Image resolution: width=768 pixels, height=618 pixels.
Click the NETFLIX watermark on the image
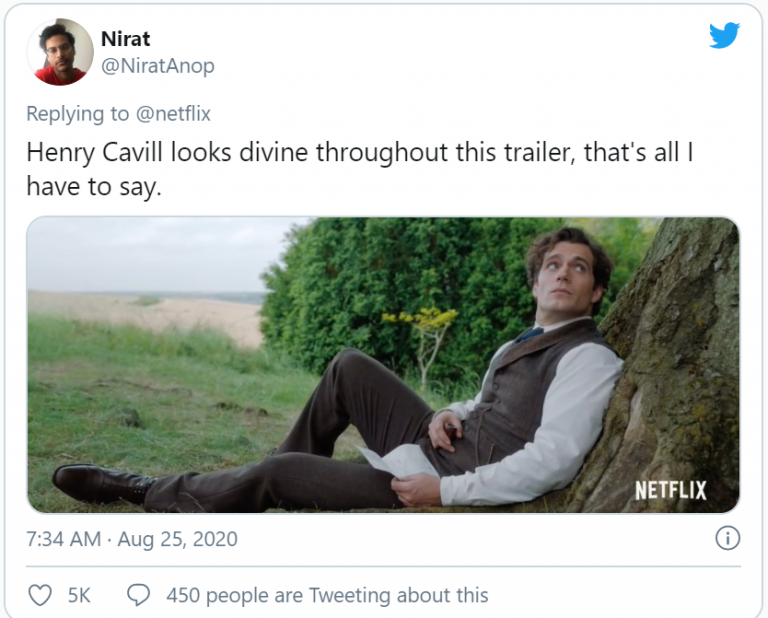coord(670,490)
